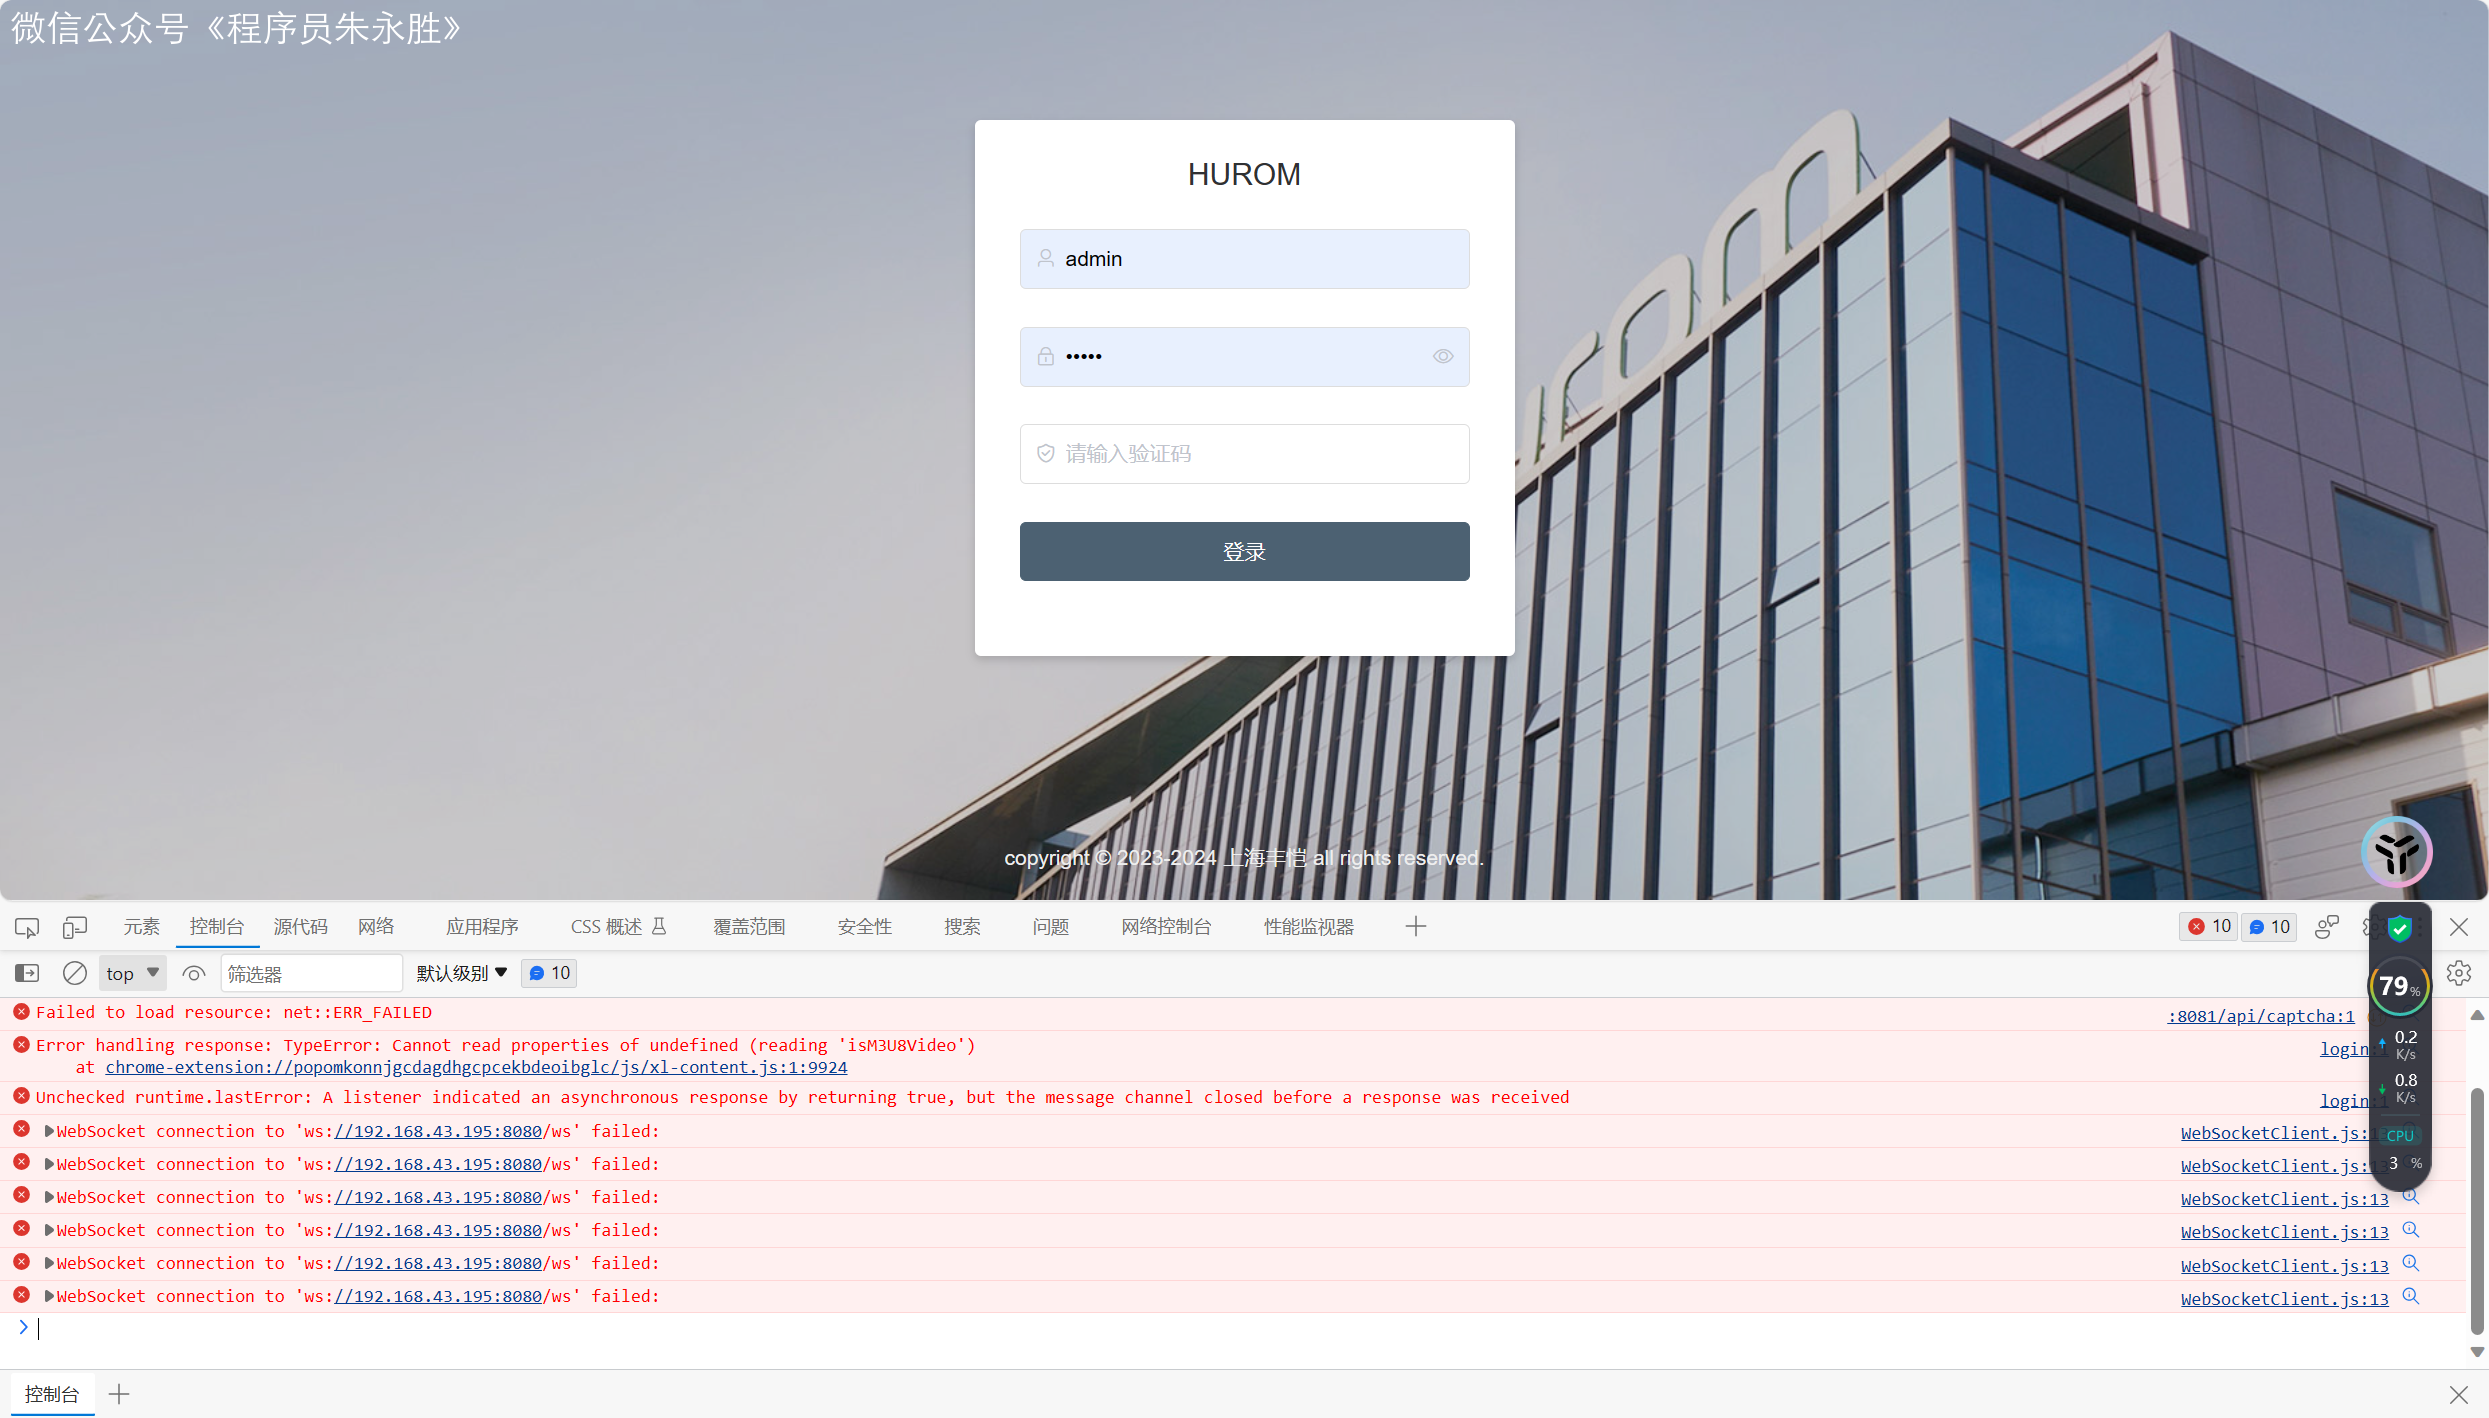
Task: Open the WebSocketClient.js:13 source link
Action: coord(2283,1198)
